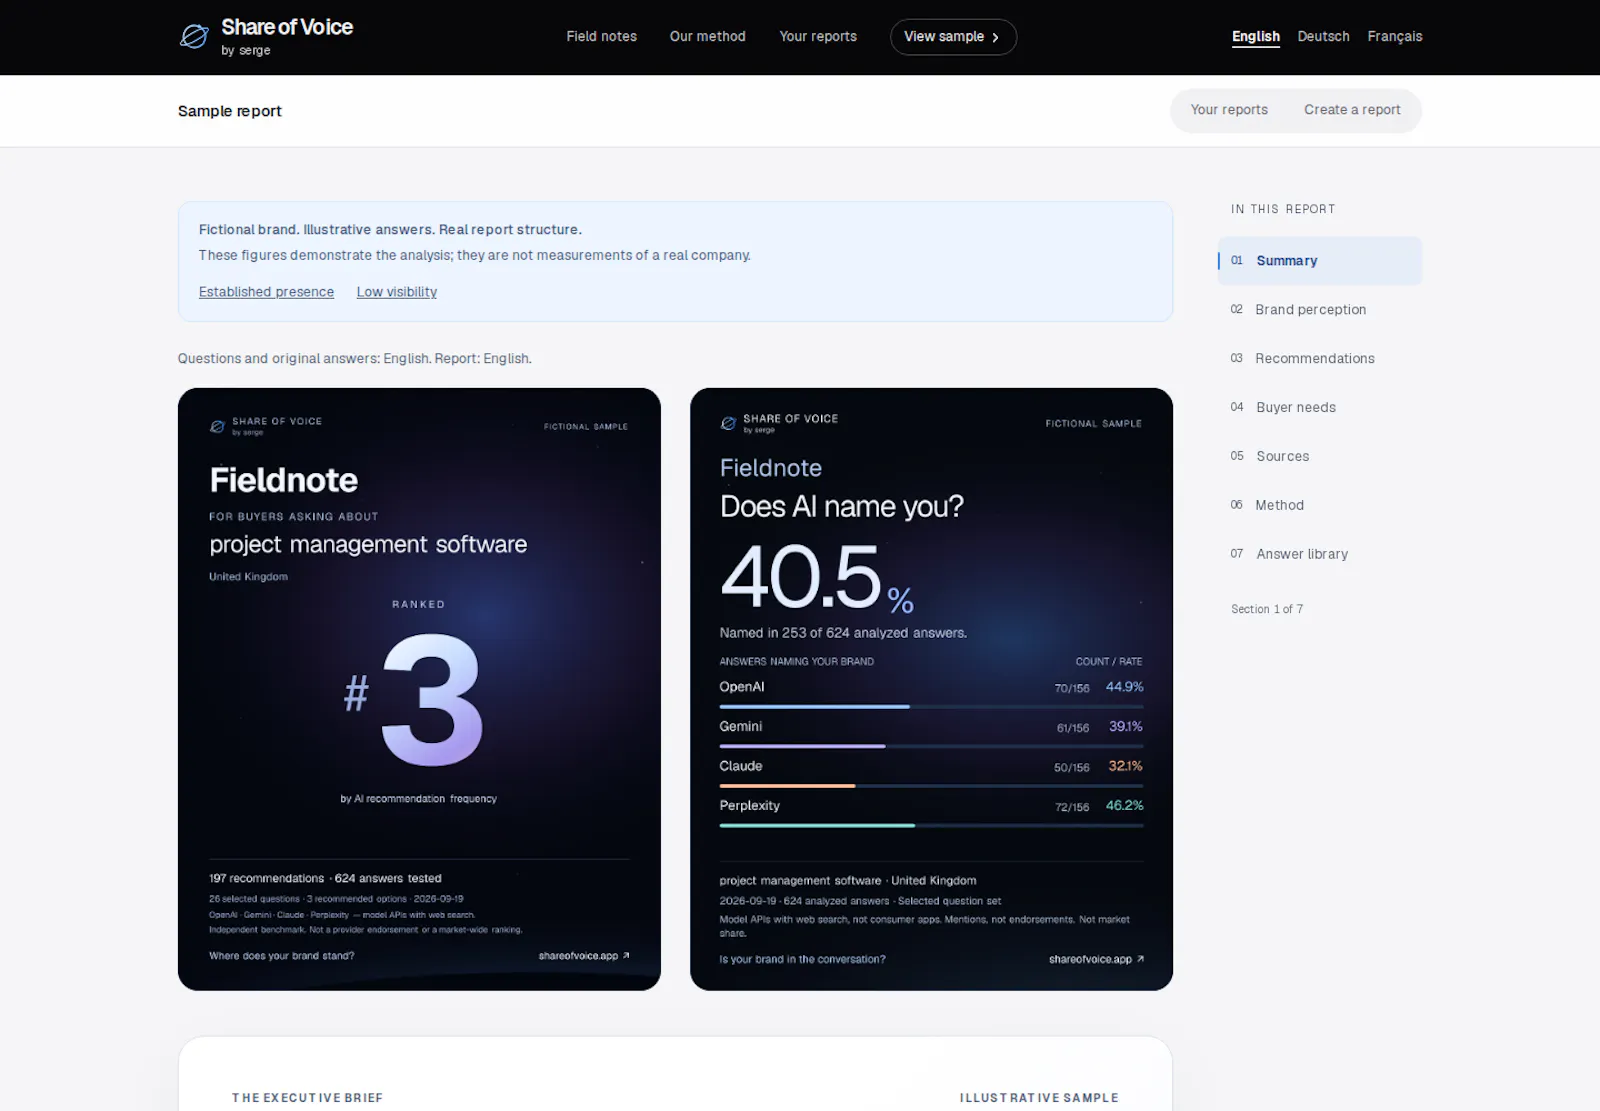Click the Share of Voice planet logo

coord(194,36)
